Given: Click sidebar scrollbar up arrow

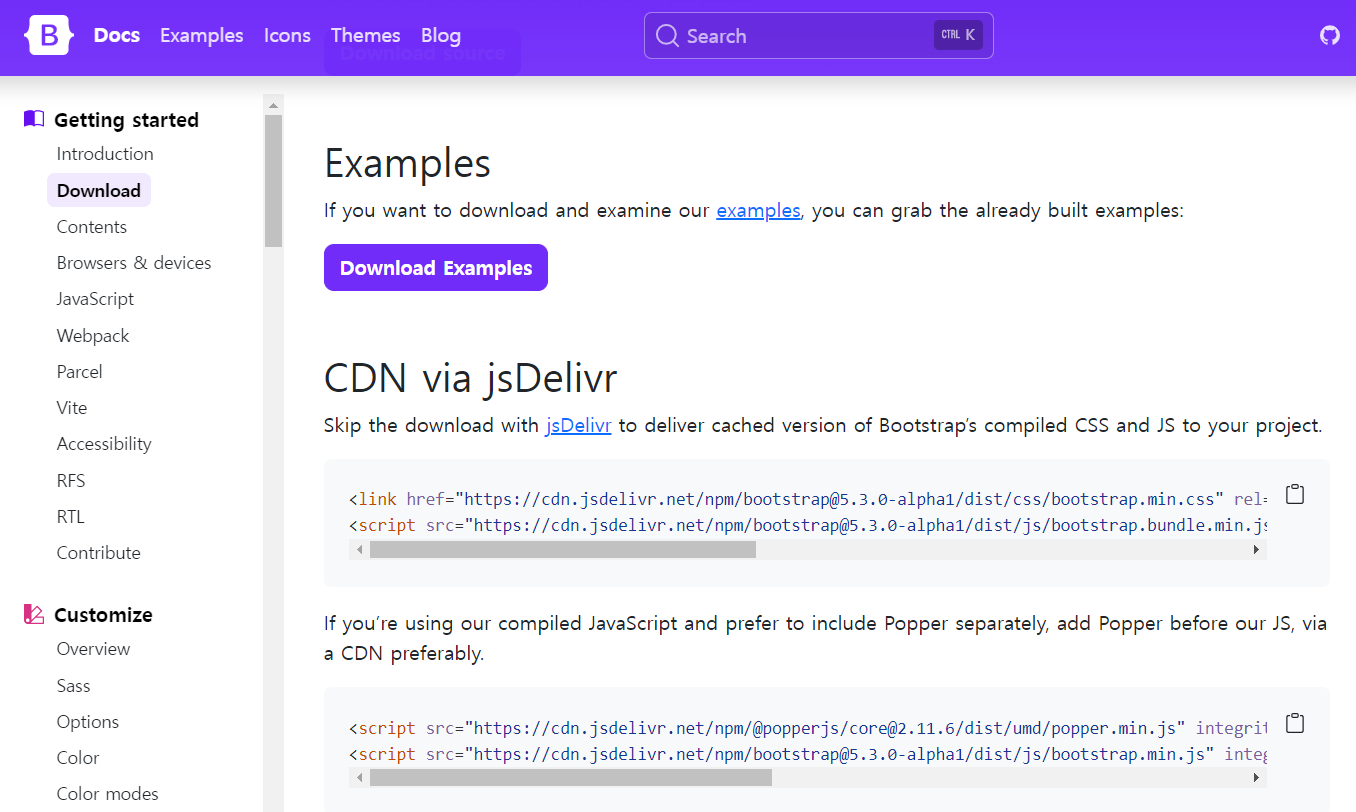Looking at the screenshot, I should point(273,104).
